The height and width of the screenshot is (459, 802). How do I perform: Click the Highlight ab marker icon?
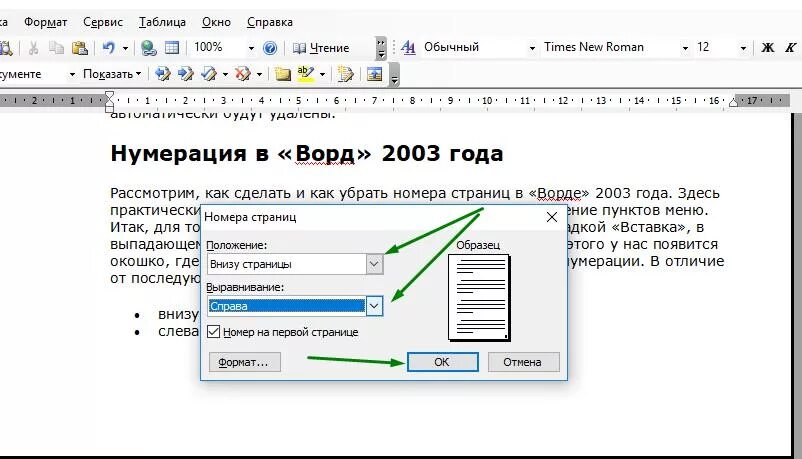pos(305,74)
